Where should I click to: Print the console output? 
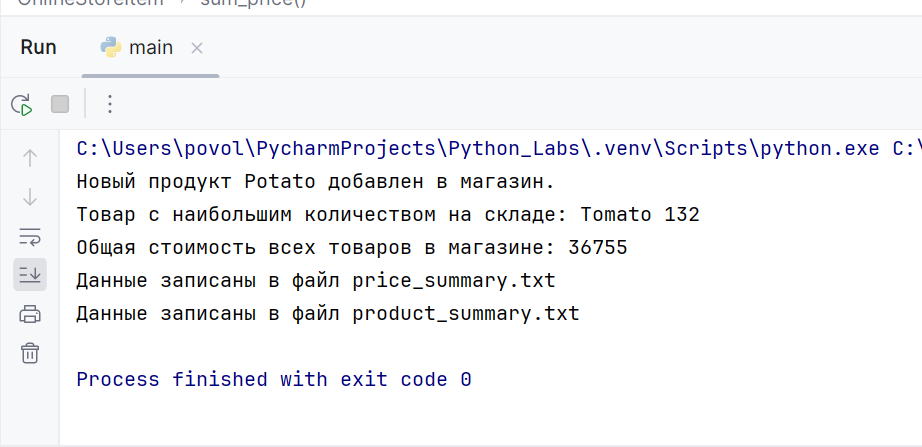pyautogui.click(x=30, y=314)
